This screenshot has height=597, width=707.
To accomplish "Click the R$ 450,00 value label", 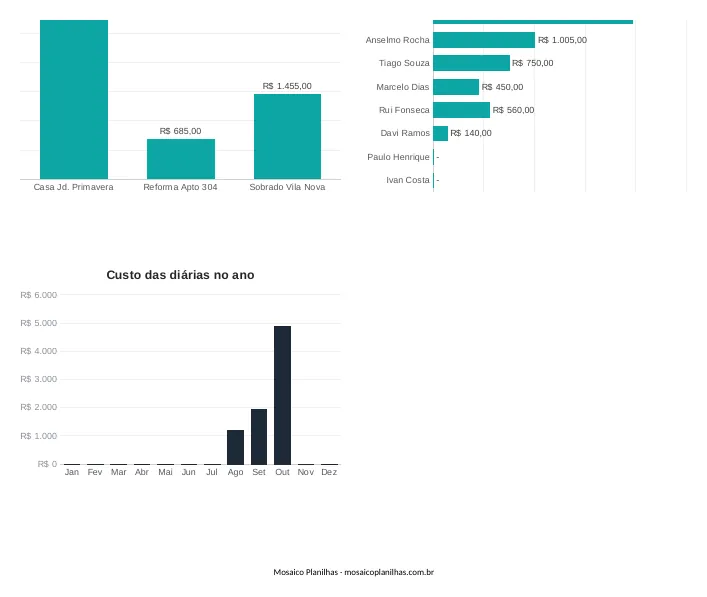I will (x=502, y=87).
